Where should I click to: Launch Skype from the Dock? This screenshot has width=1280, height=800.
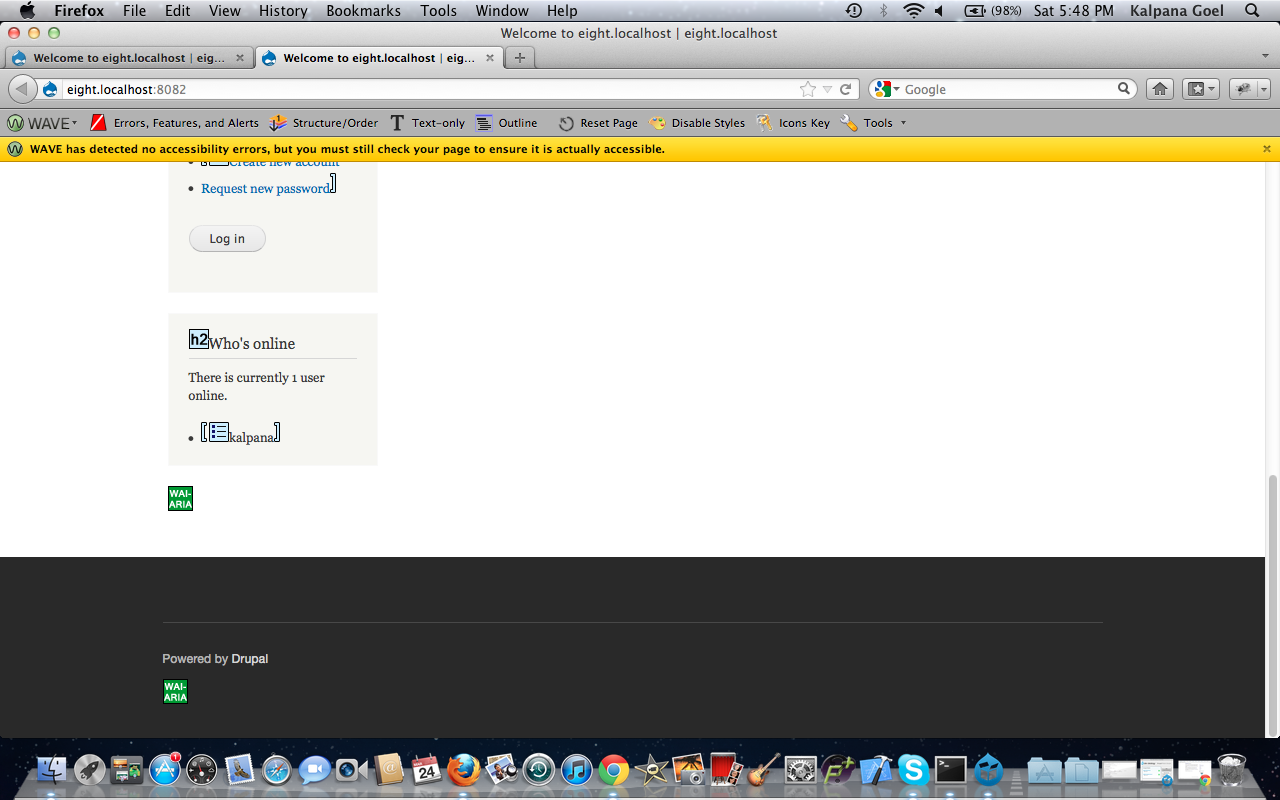pyautogui.click(x=912, y=770)
